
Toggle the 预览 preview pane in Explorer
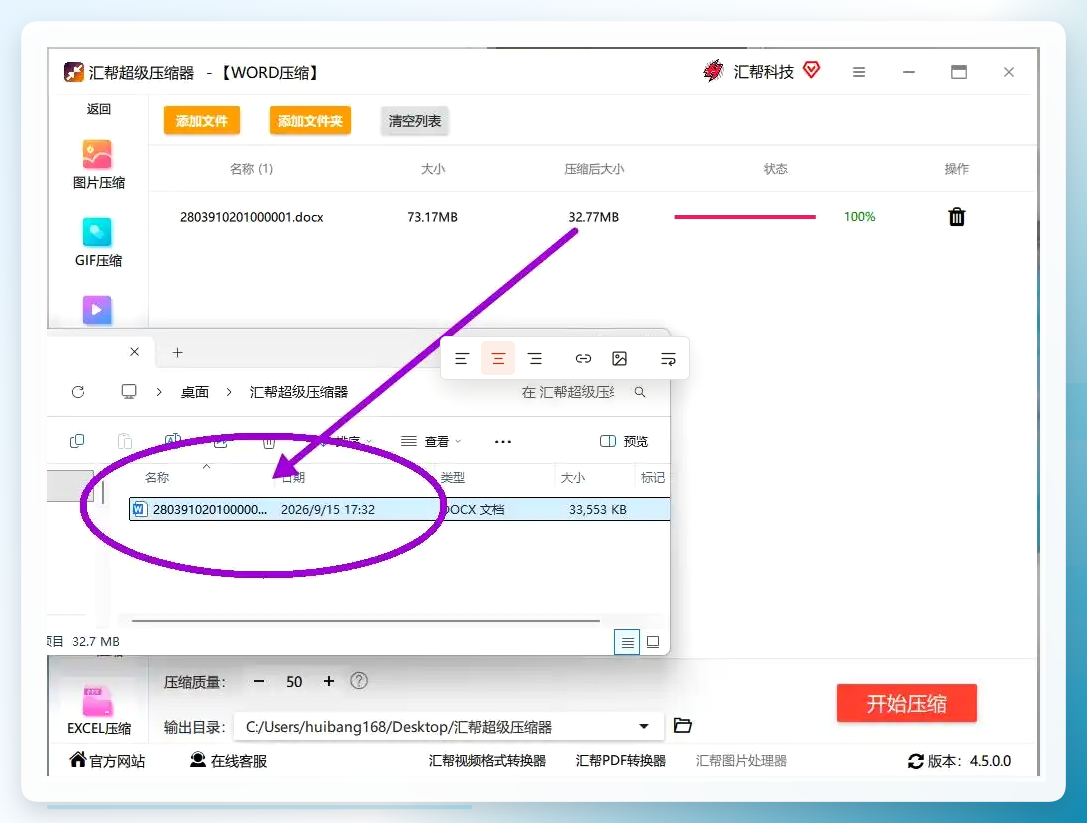(623, 442)
